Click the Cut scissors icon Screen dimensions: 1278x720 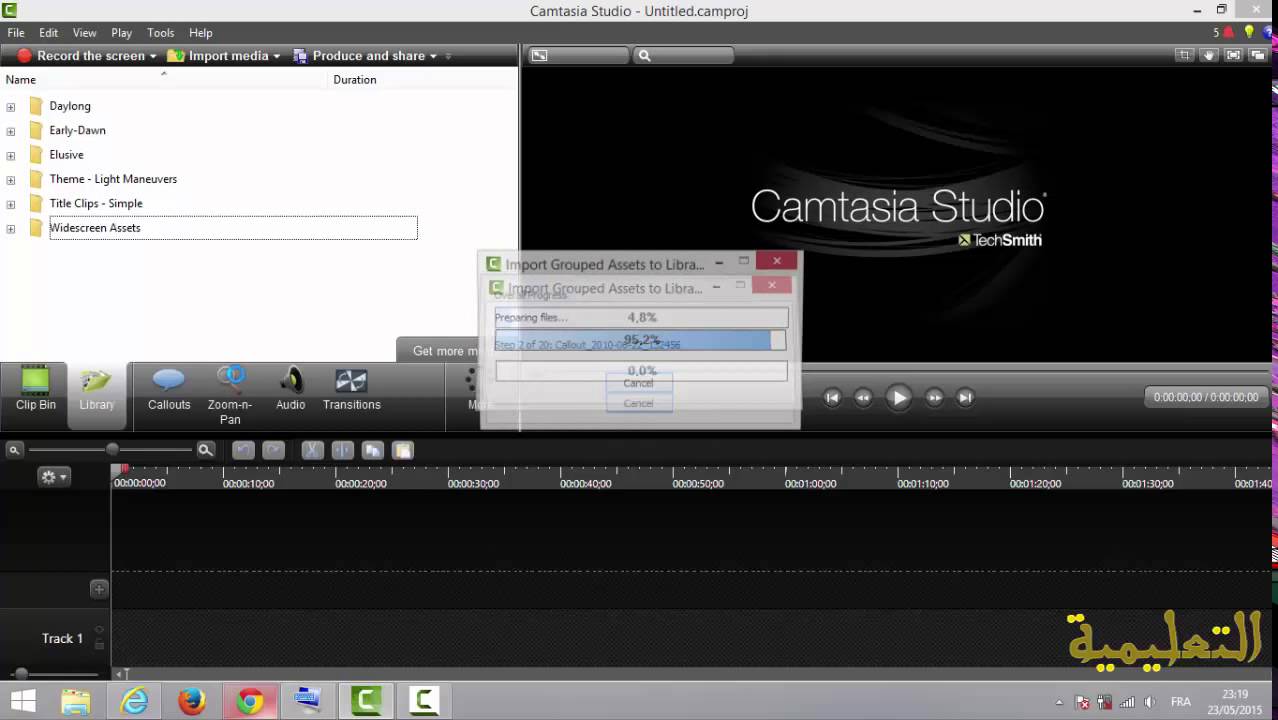[313, 450]
